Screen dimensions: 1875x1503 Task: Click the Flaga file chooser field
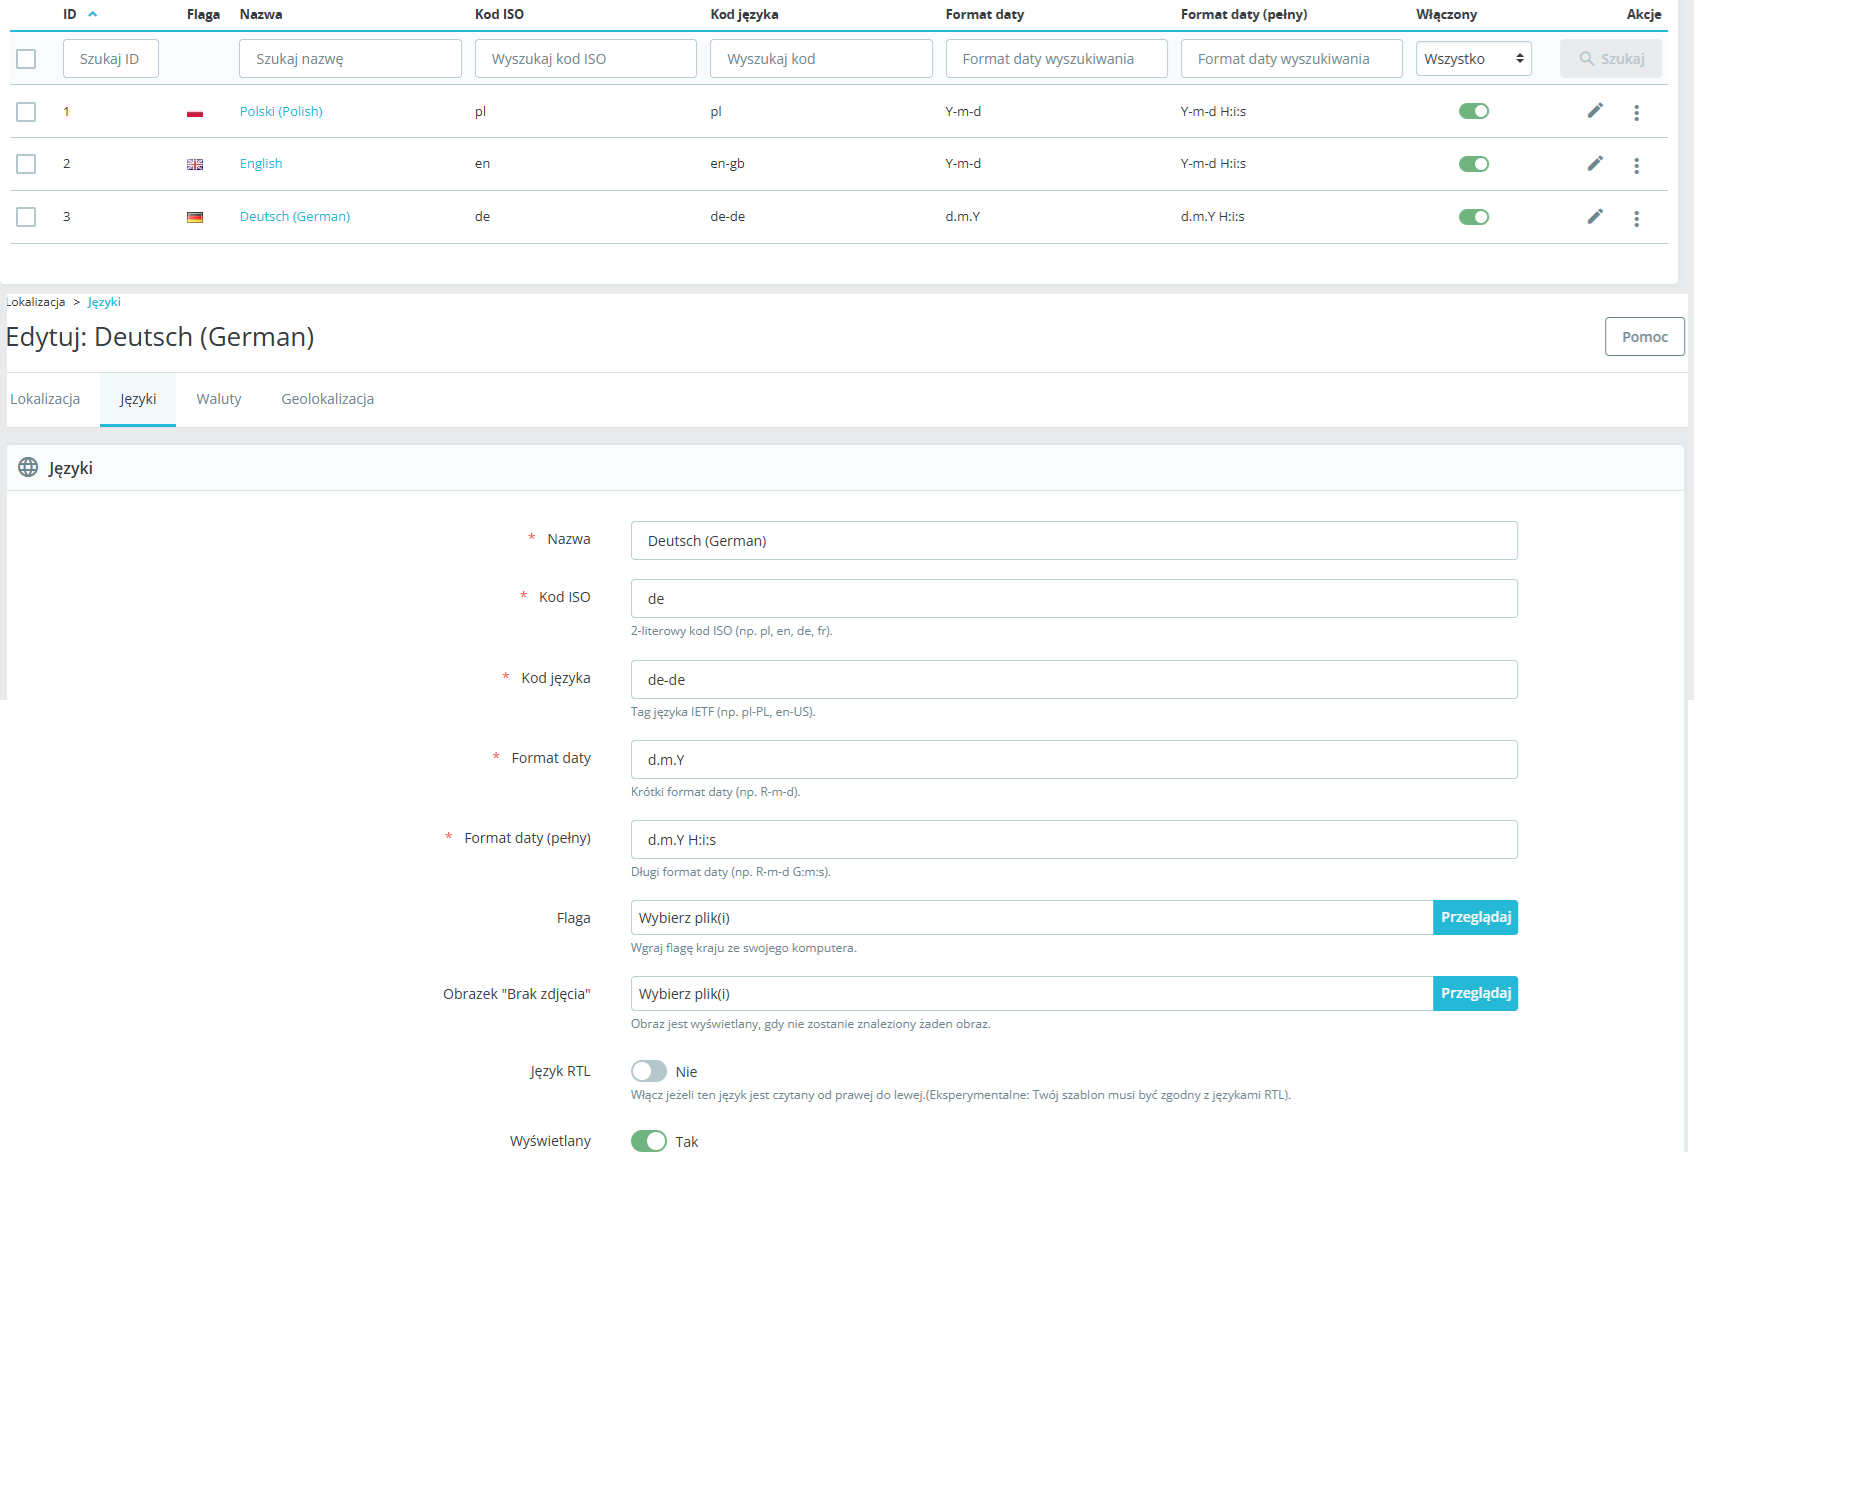coord(1032,918)
